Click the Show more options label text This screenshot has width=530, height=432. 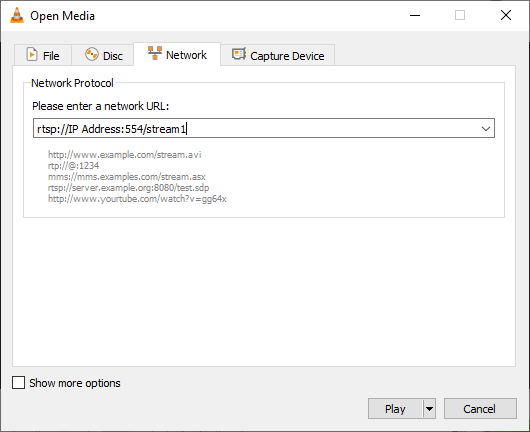click(75, 383)
